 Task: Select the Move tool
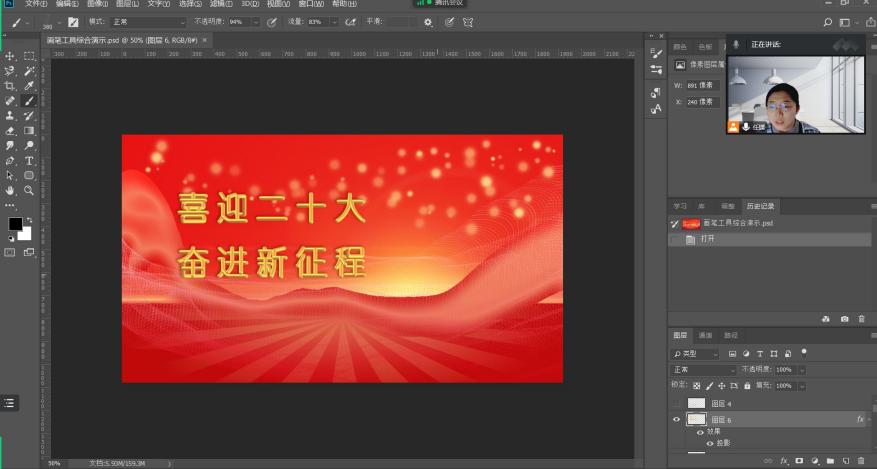point(10,56)
